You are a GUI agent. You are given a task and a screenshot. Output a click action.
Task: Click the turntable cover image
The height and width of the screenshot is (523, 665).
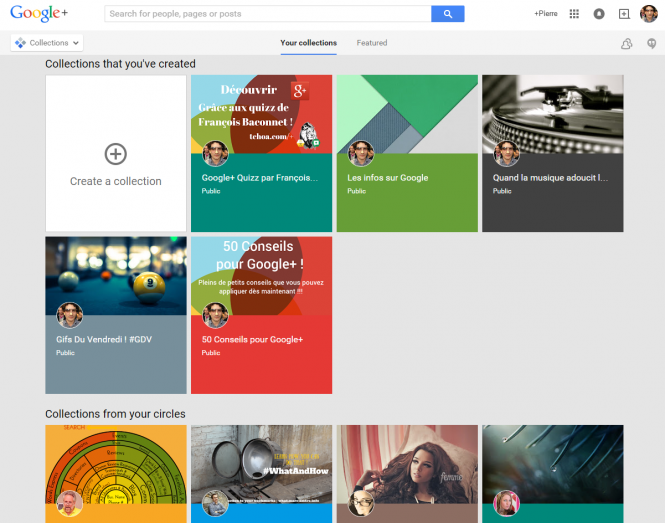[553, 114]
